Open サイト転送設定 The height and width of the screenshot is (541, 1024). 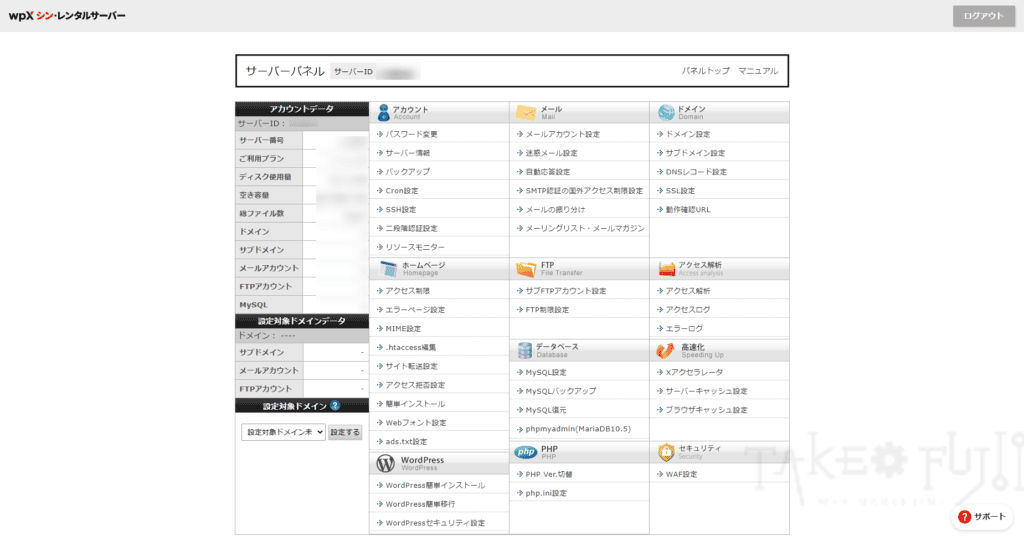[x=411, y=367]
